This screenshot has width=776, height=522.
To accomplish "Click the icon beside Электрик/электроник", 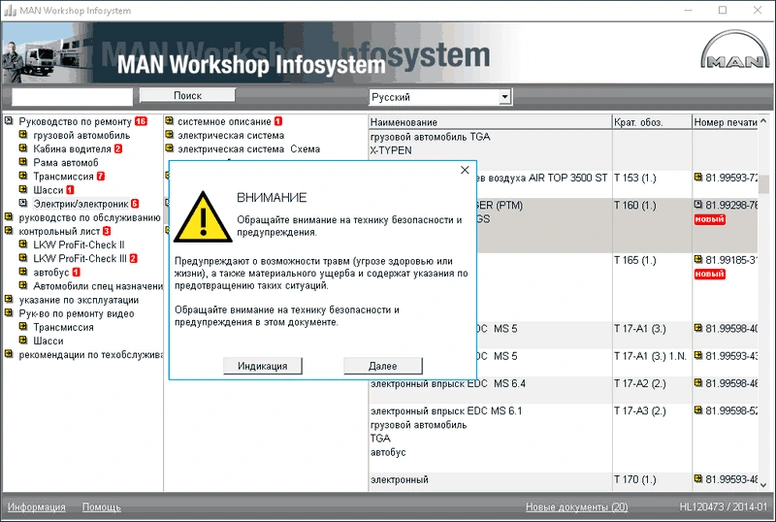I will (23, 203).
